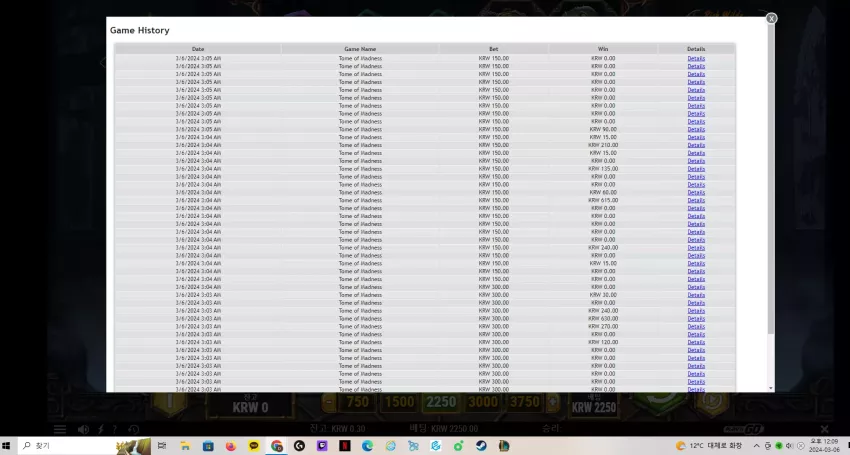The image size is (850, 455).
Task: Launch Steam from the taskbar
Action: pos(481,446)
